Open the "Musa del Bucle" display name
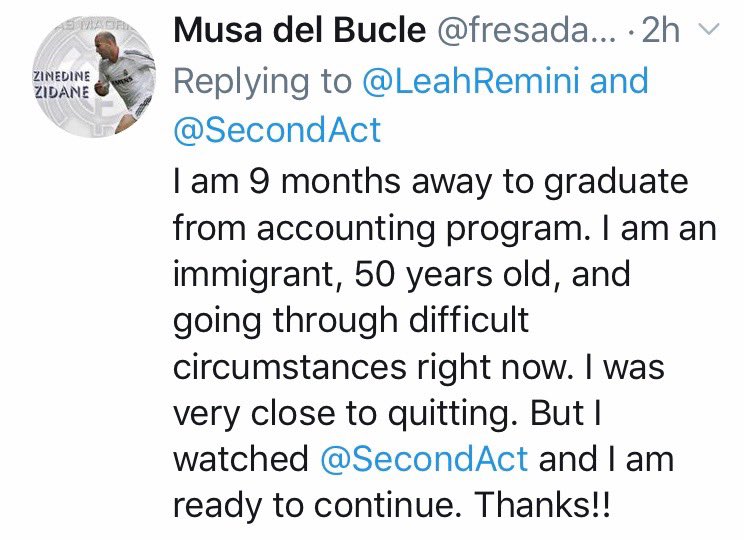The width and height of the screenshot is (744, 540). (x=299, y=32)
